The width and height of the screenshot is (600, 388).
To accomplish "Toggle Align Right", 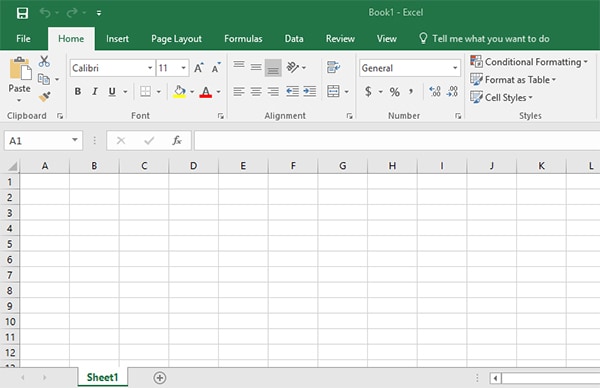I will point(273,91).
